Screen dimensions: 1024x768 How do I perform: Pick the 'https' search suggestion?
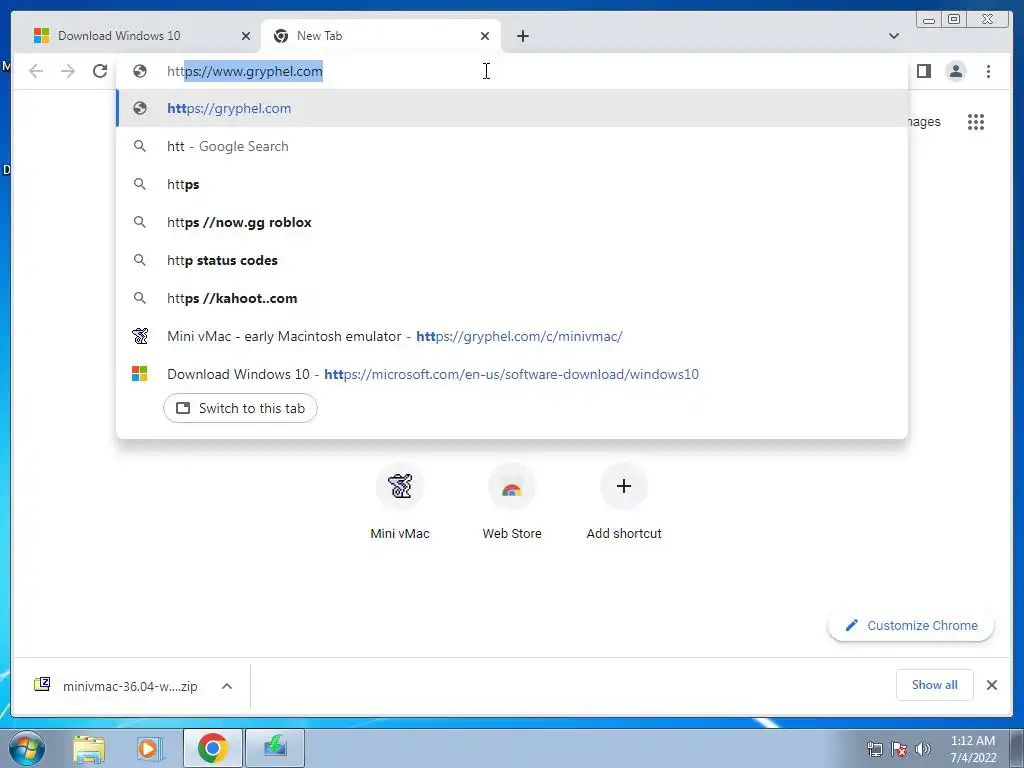point(512,184)
